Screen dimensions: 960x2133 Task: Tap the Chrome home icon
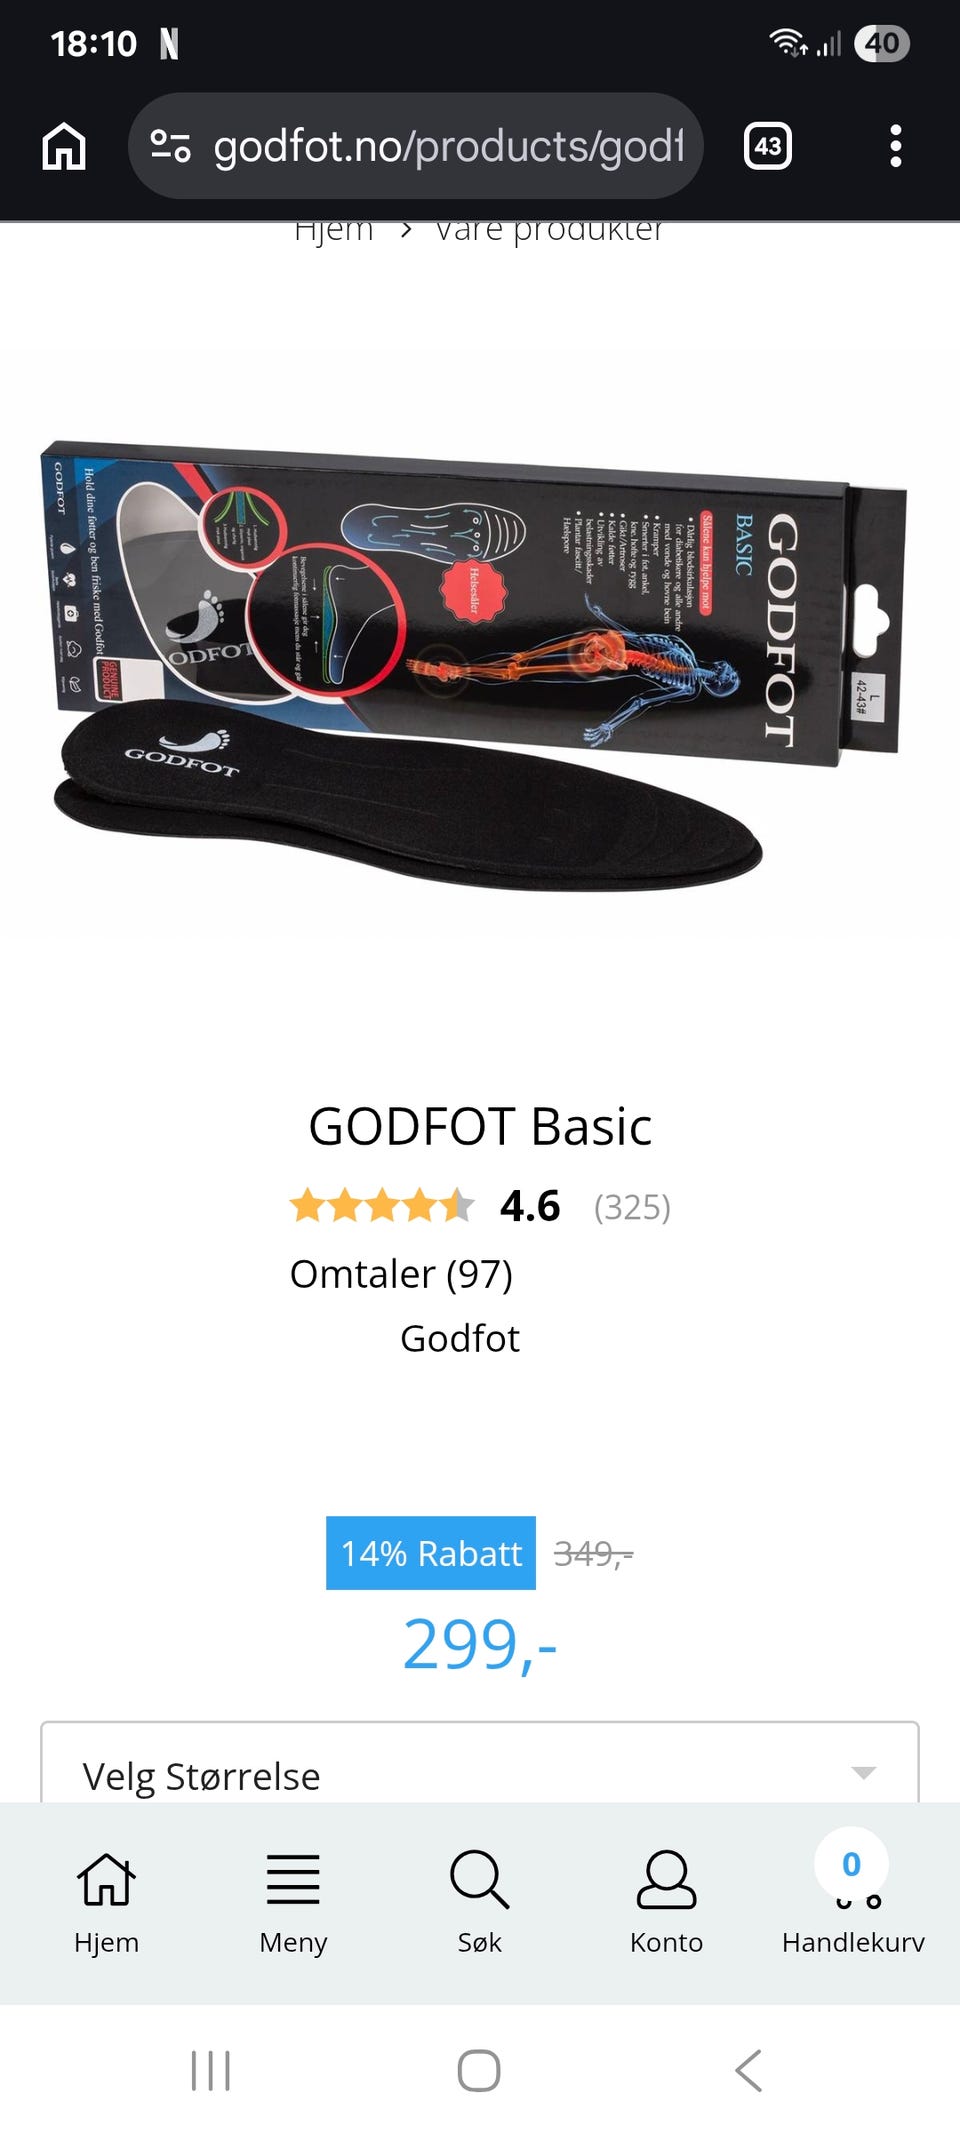(64, 146)
